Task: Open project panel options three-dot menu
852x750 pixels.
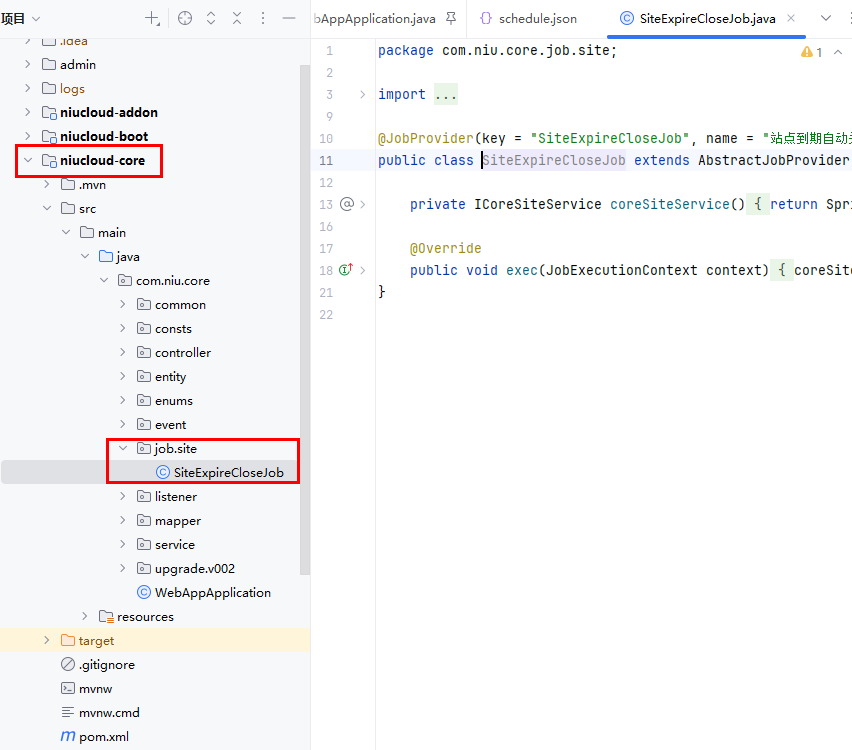Action: coord(263,18)
